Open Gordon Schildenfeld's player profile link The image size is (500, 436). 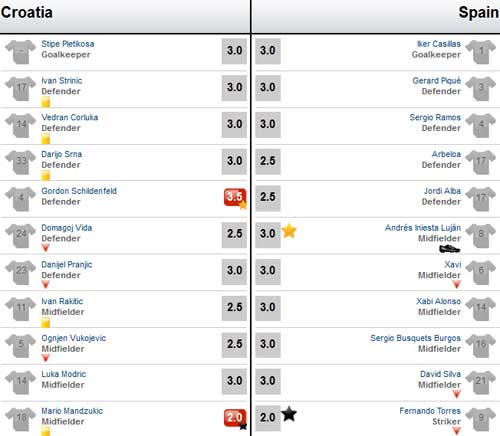pos(79,191)
